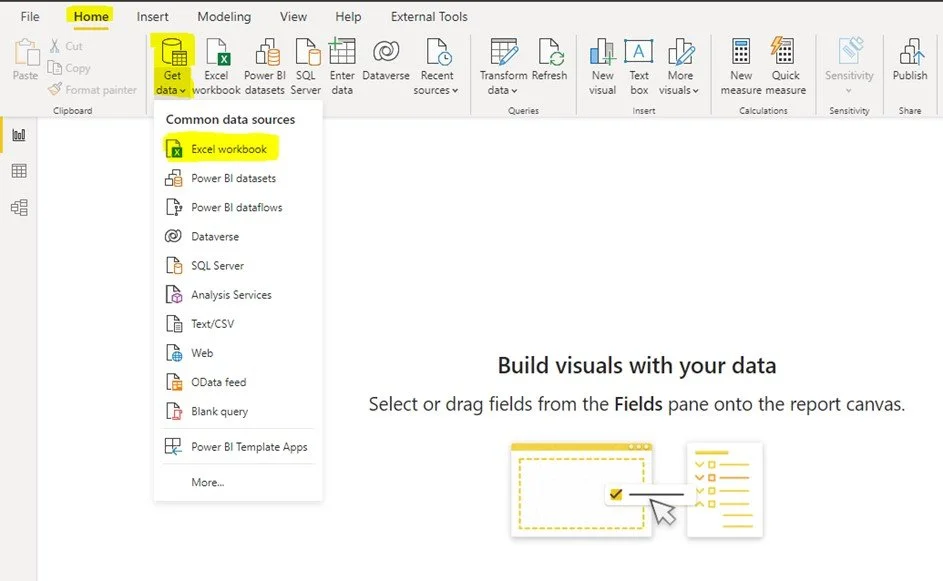Go to the View tab

coord(293,17)
